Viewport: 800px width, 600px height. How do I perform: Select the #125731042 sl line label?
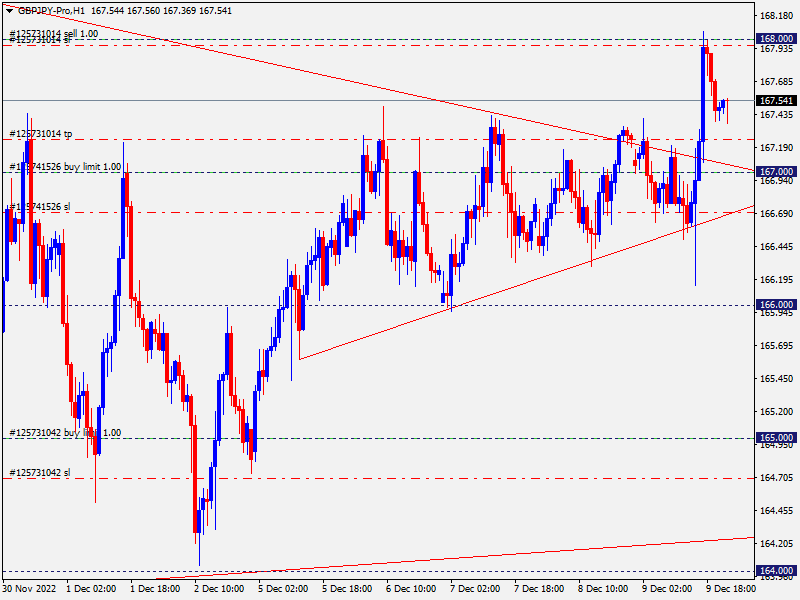click(40, 472)
